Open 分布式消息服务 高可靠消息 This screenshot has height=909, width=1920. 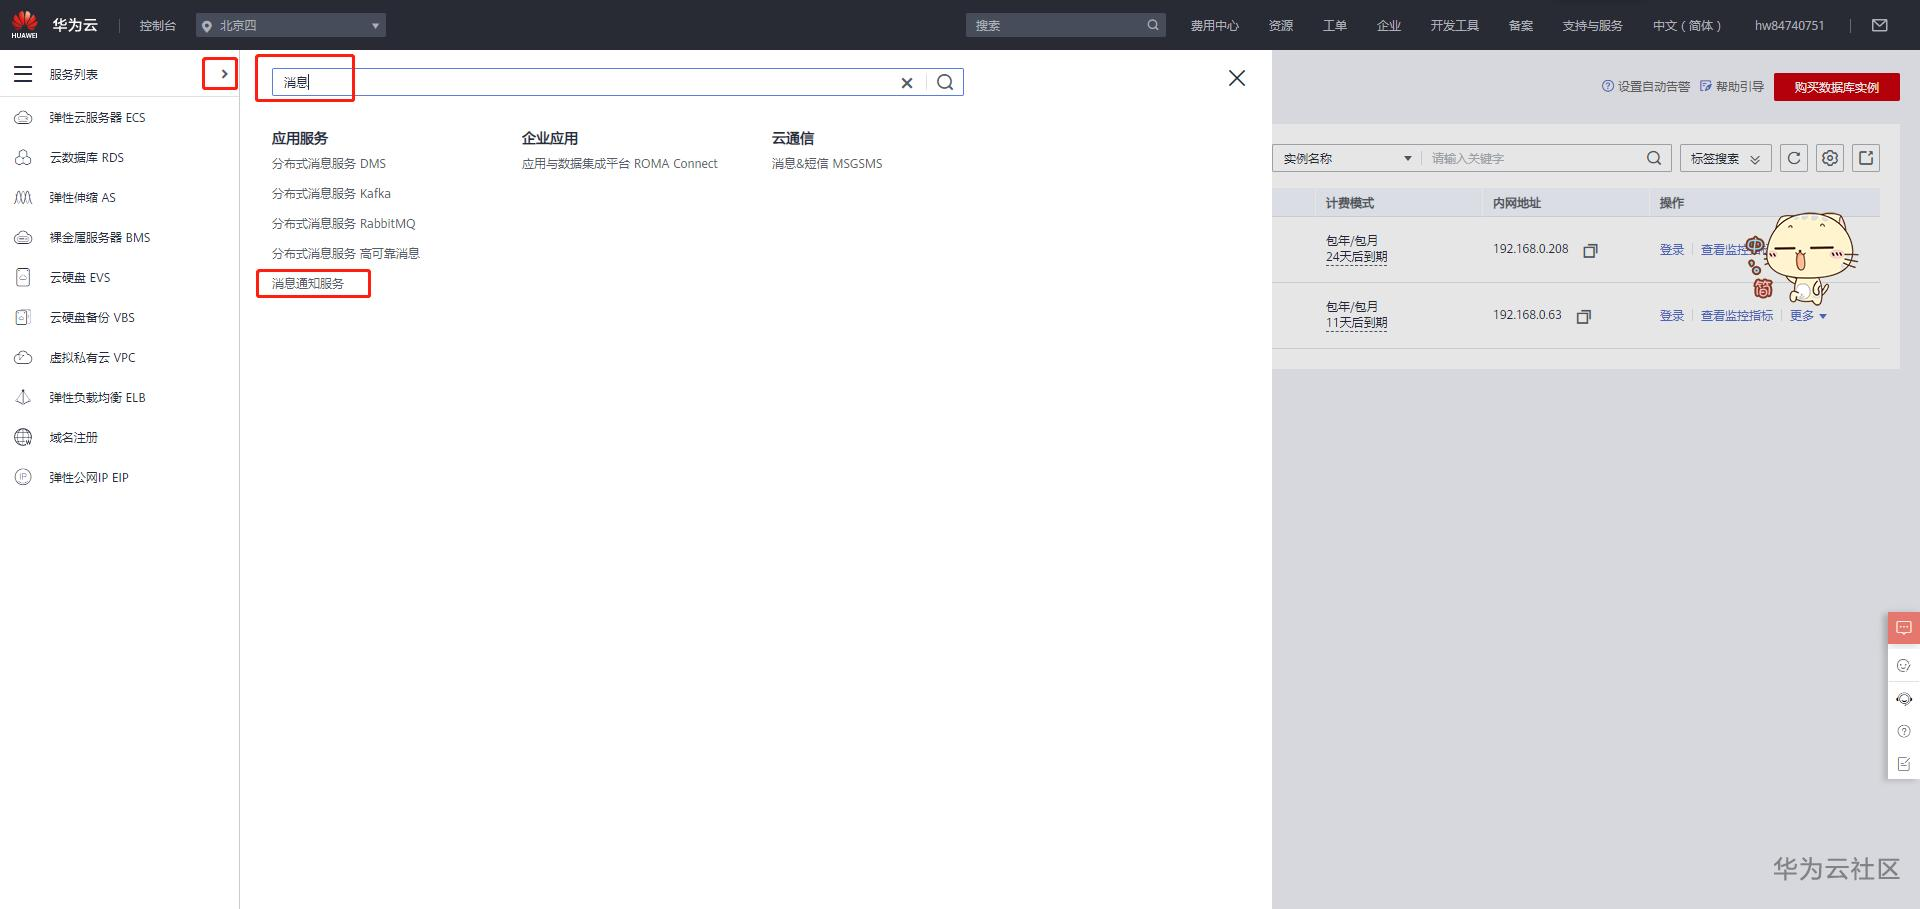[x=346, y=254]
